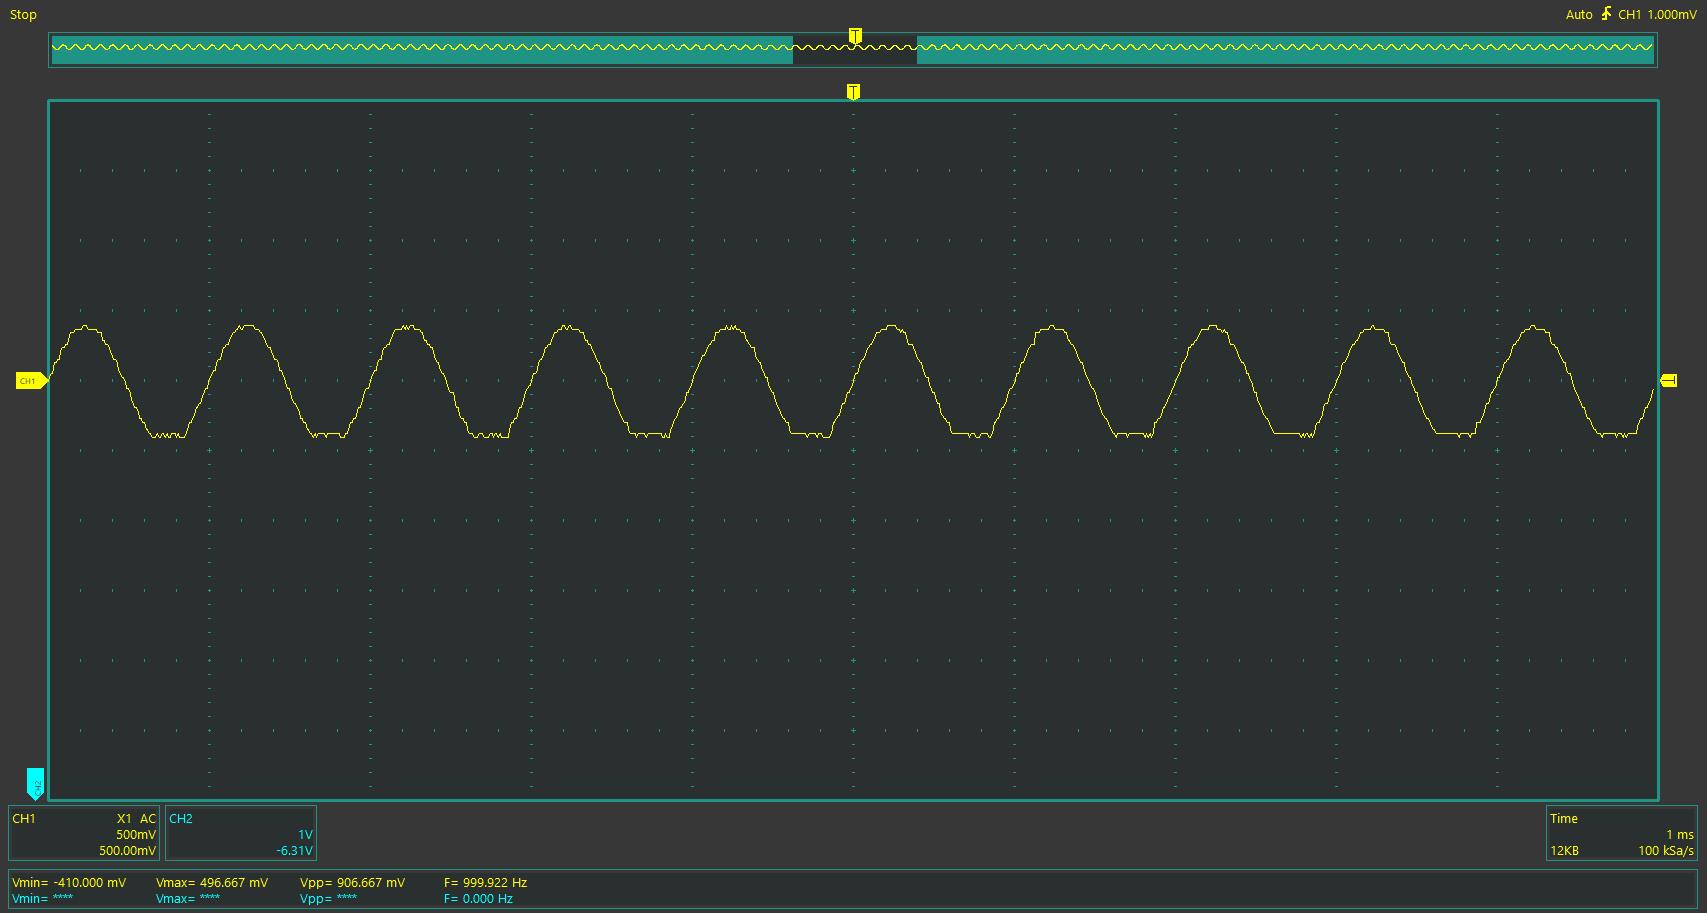Click the 12KB memory depth value
This screenshot has height=913, width=1707.
point(1564,851)
